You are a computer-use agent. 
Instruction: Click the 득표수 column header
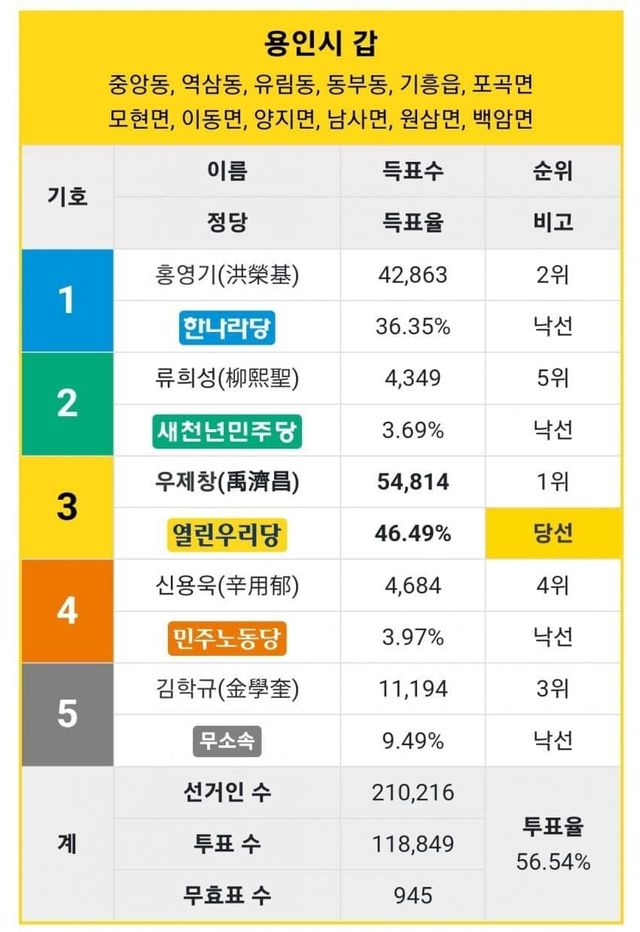413,171
